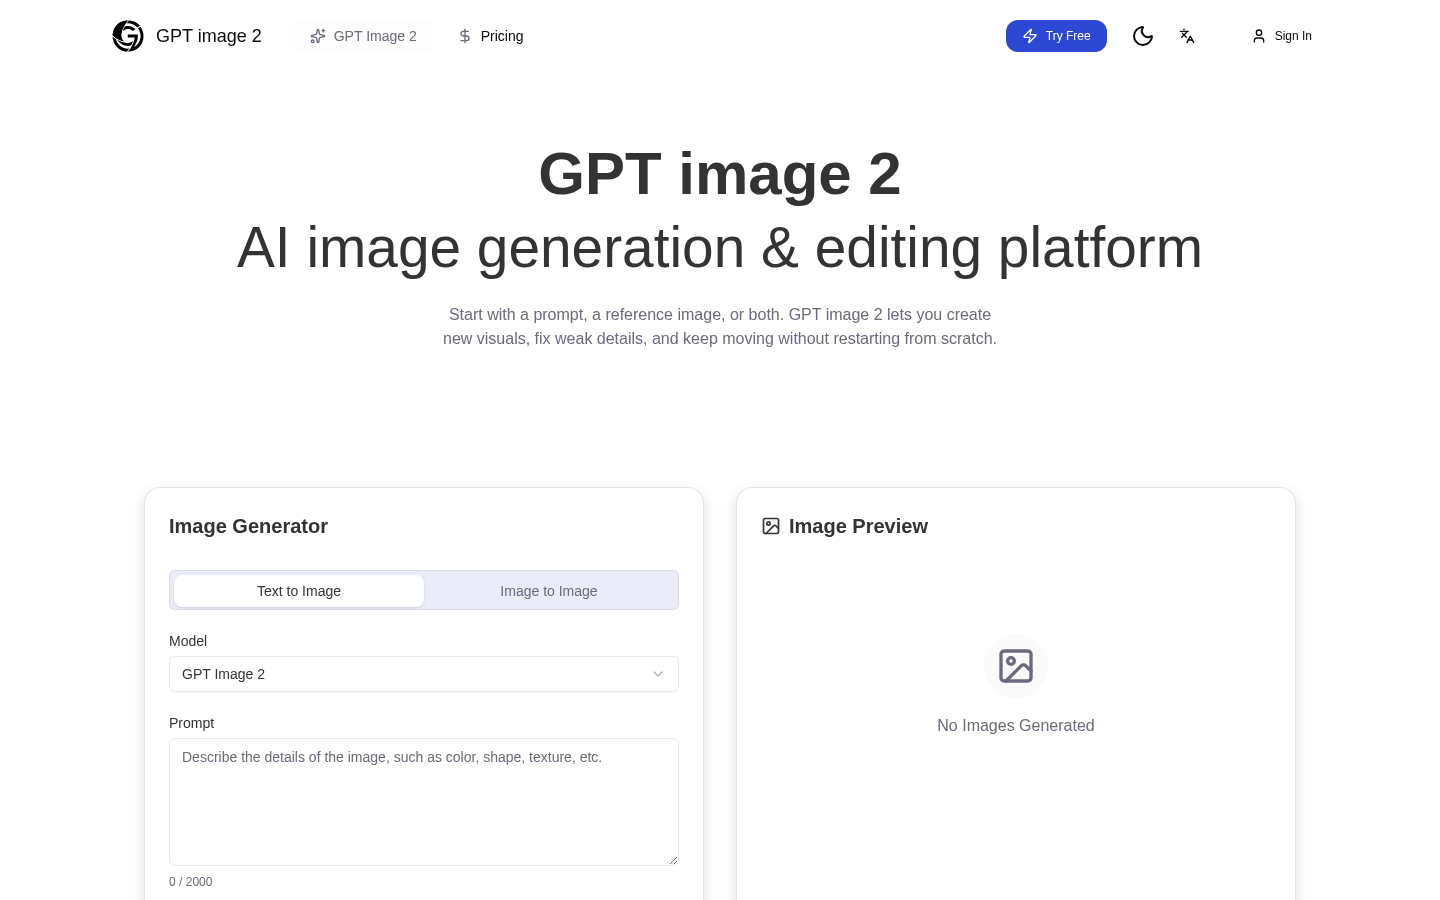Click the AI image generation & editing platform subtitle
1440x900 pixels.
click(x=720, y=248)
